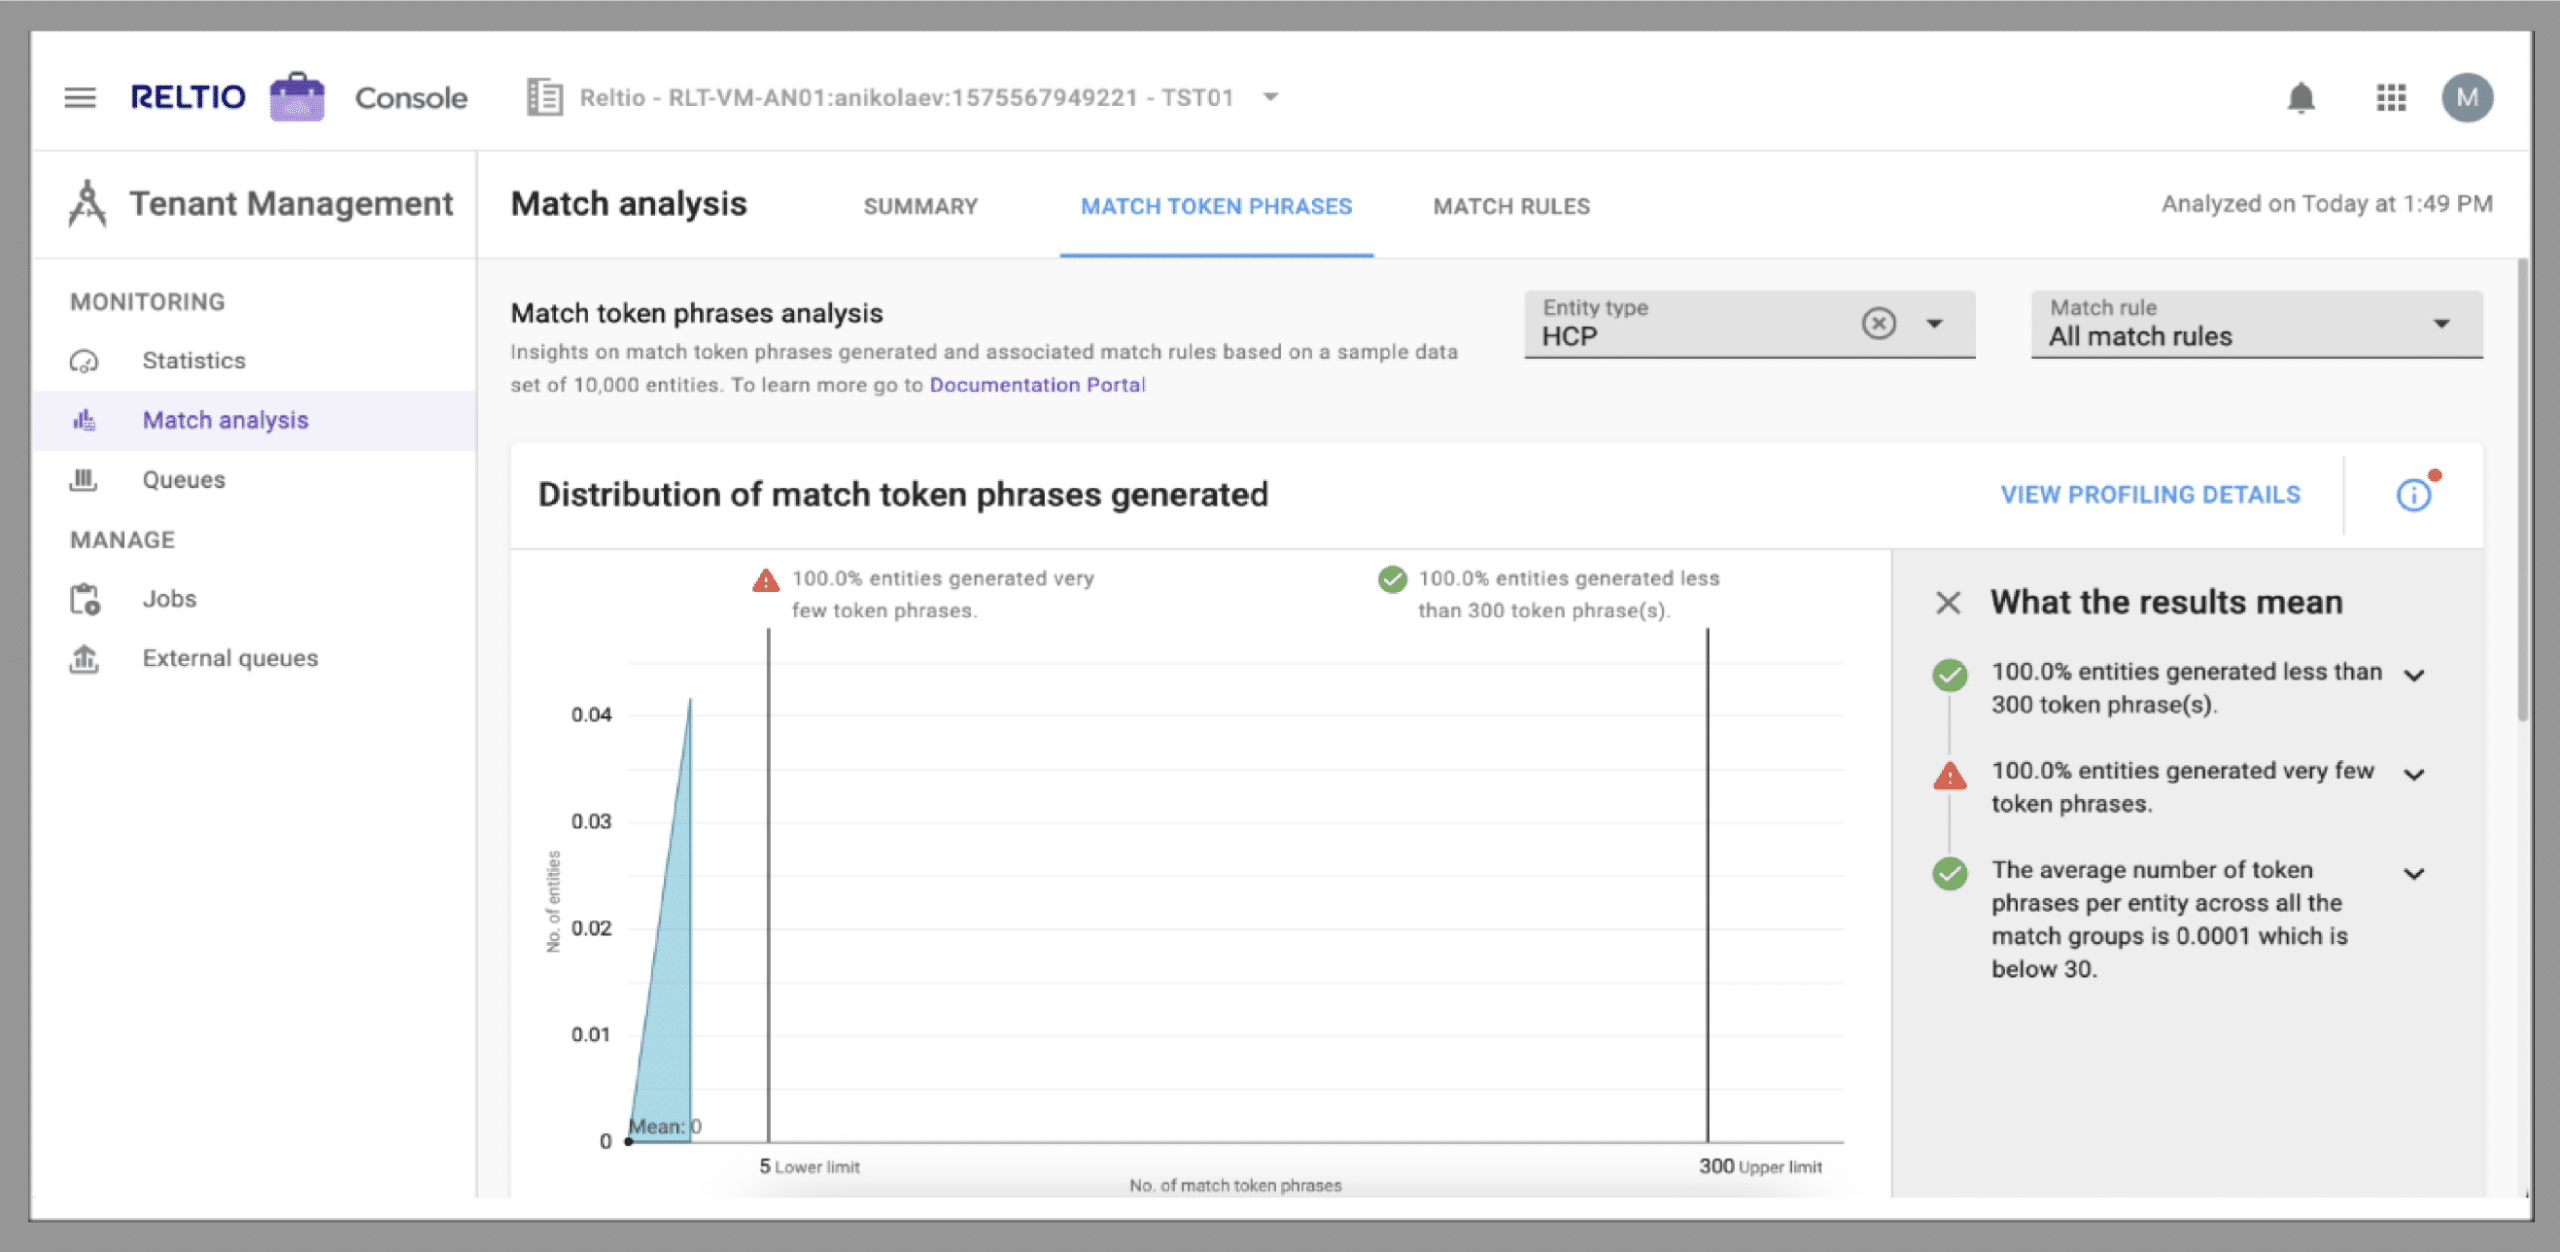This screenshot has width=2560, height=1252.
Task: Select the Match Token Phrases tab
Action: 1216,206
